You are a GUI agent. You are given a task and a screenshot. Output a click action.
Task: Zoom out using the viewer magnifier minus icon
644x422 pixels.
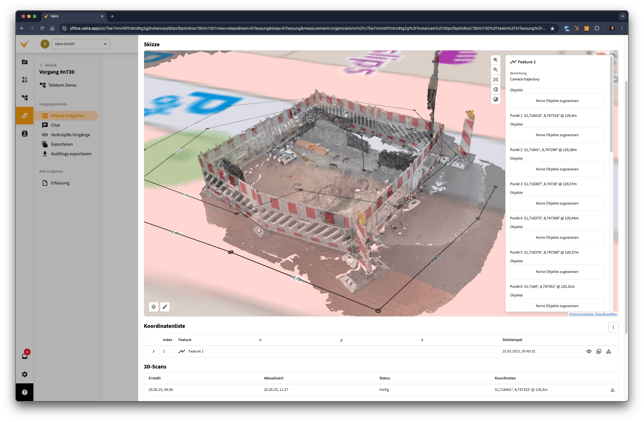[495, 70]
